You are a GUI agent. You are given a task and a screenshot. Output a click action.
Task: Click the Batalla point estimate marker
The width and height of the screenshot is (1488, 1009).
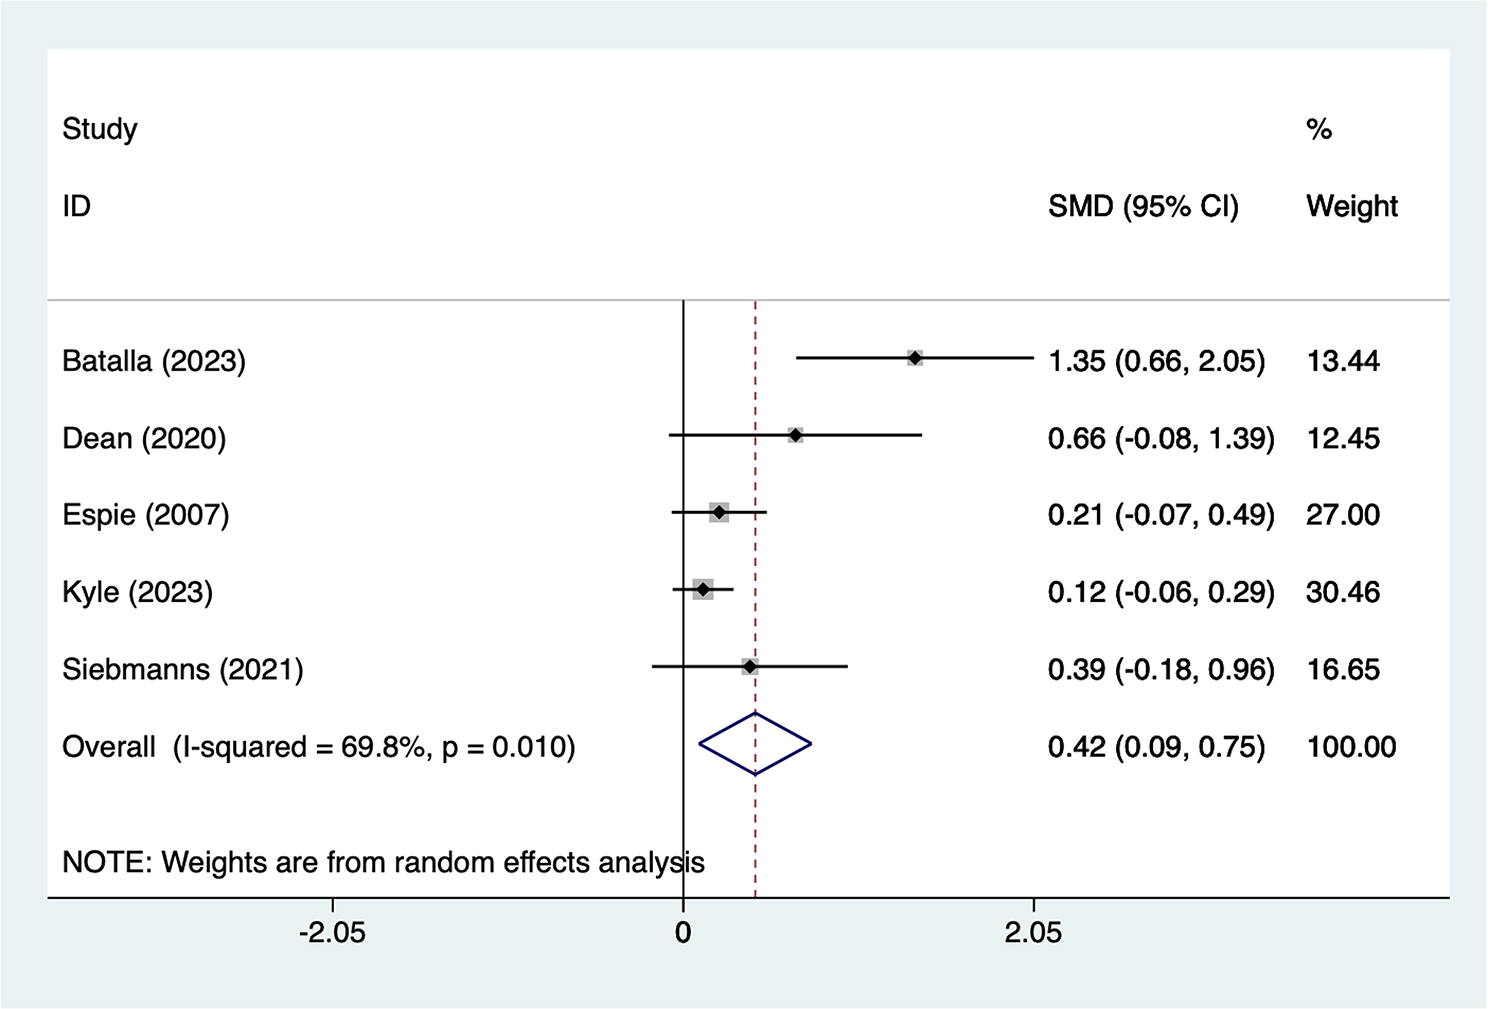pyautogui.click(x=914, y=358)
